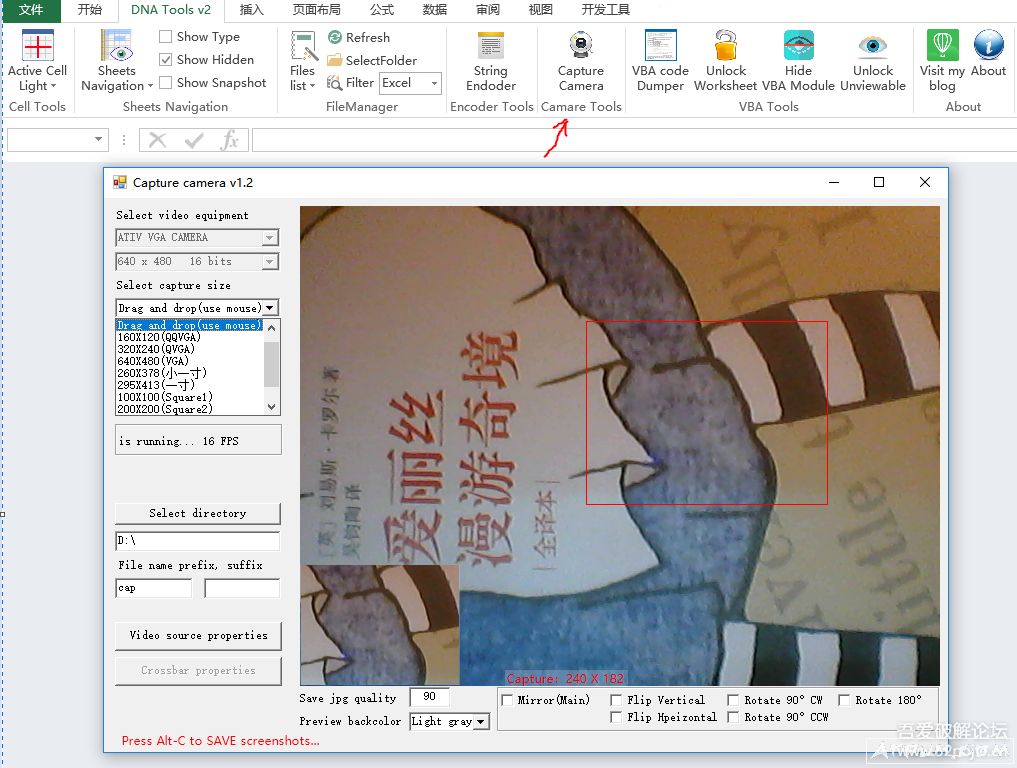Image resolution: width=1017 pixels, height=768 pixels.
Task: Open the 开发工具 ribbon tab
Action: click(605, 10)
